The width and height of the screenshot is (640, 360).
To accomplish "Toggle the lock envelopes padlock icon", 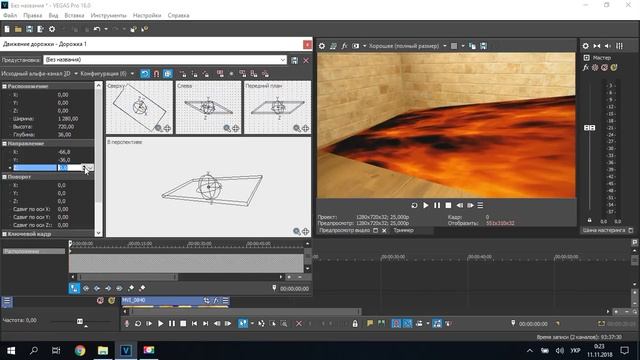I will pos(355,324).
